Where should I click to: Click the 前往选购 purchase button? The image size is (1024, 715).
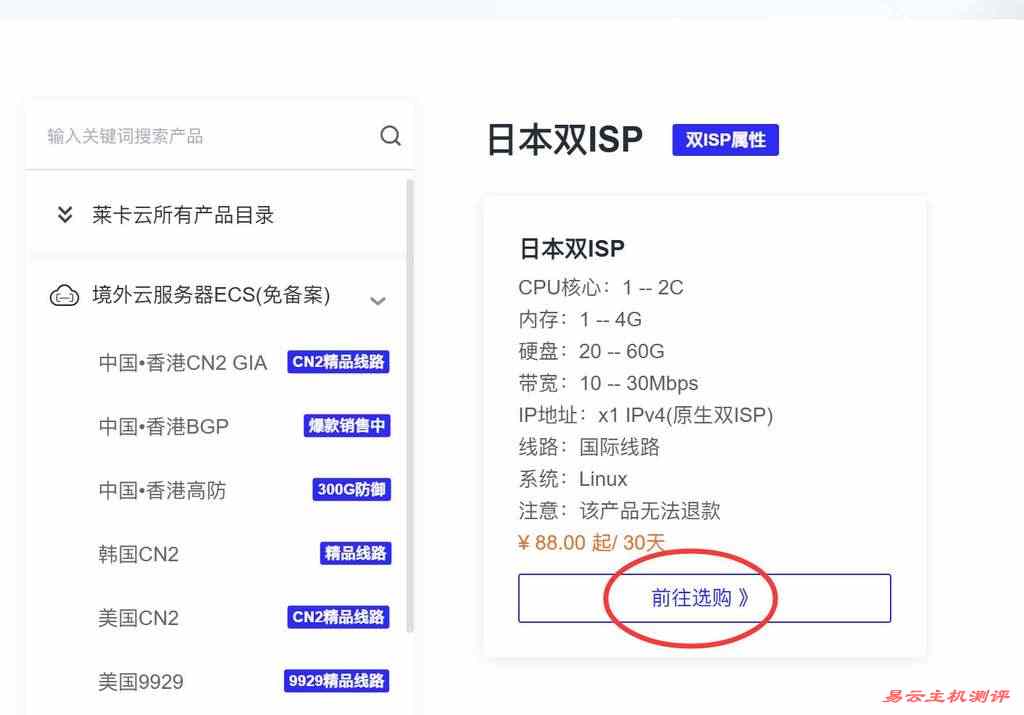[x=704, y=598]
